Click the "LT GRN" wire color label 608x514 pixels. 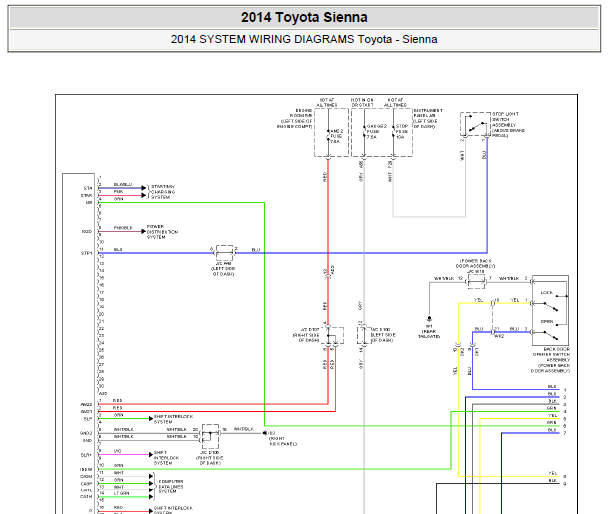tap(121, 493)
